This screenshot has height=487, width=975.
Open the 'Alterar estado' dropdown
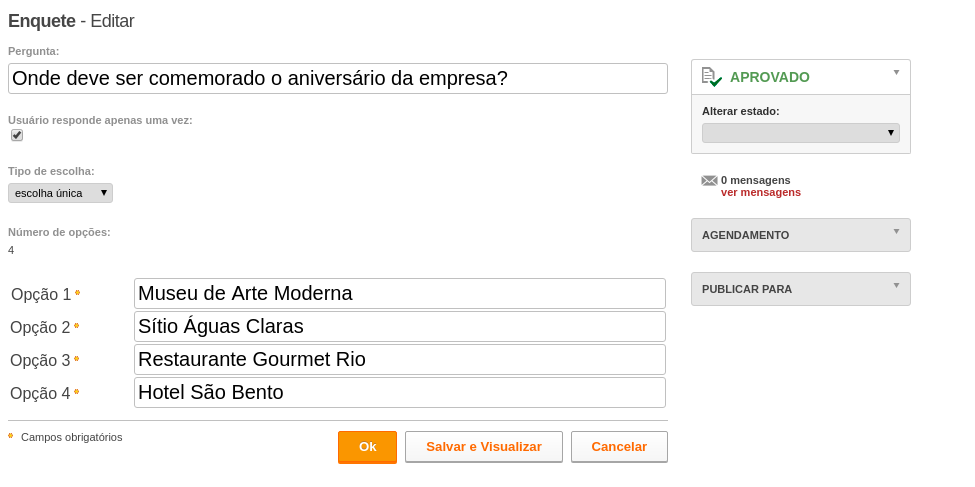pyautogui.click(x=800, y=133)
